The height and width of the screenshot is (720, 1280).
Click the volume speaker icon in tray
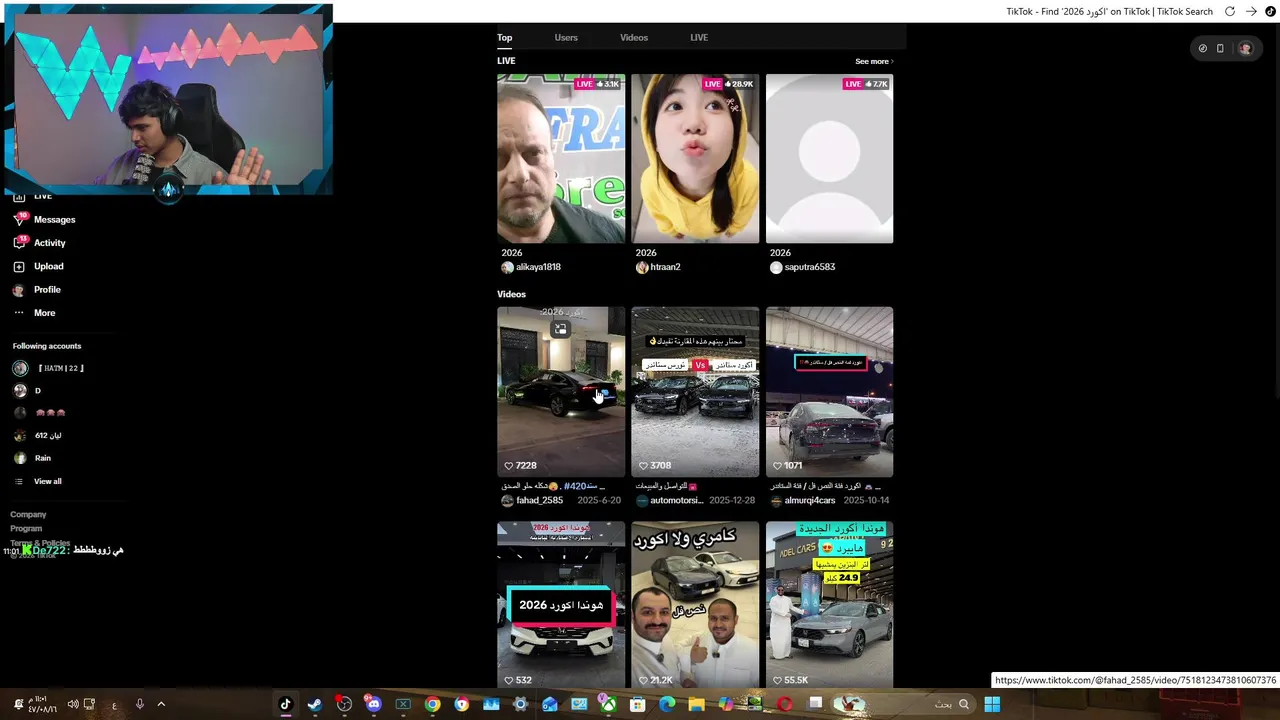tap(73, 704)
